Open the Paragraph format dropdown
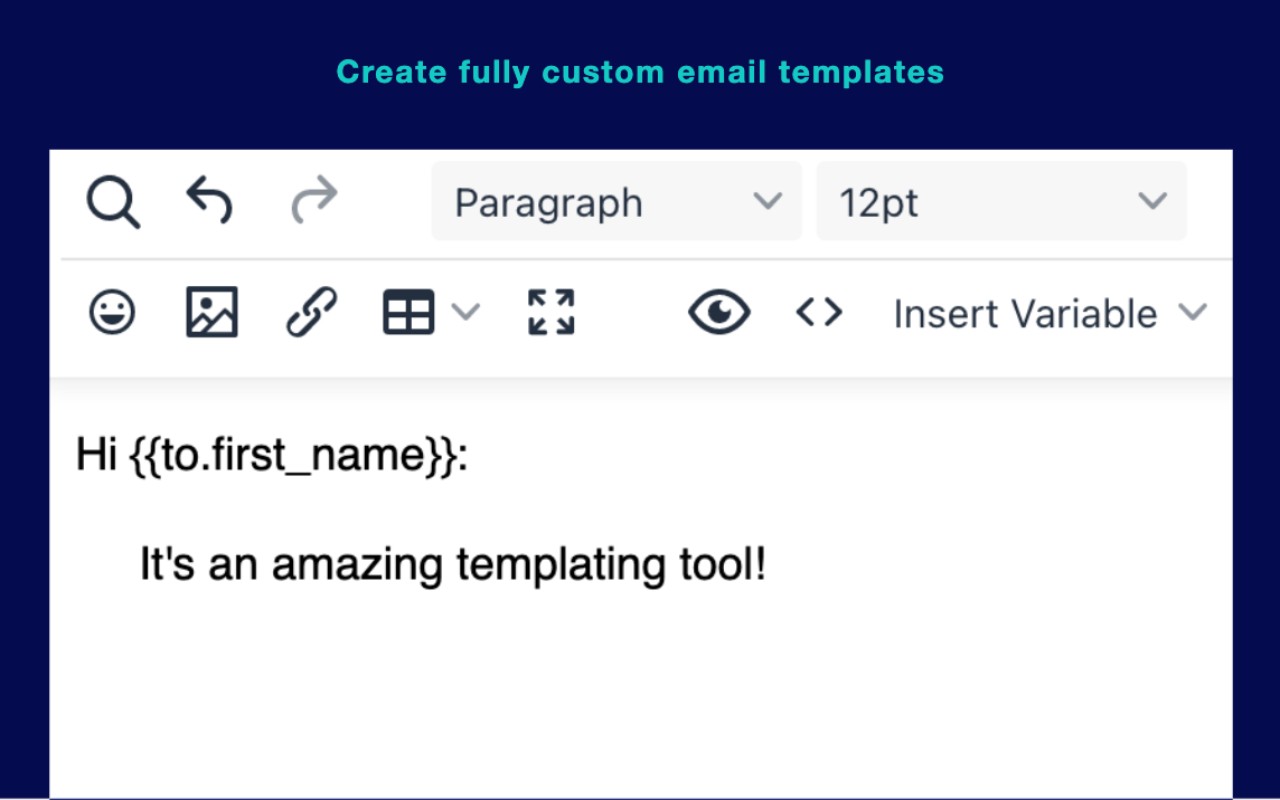The width and height of the screenshot is (1280, 800). (x=615, y=201)
